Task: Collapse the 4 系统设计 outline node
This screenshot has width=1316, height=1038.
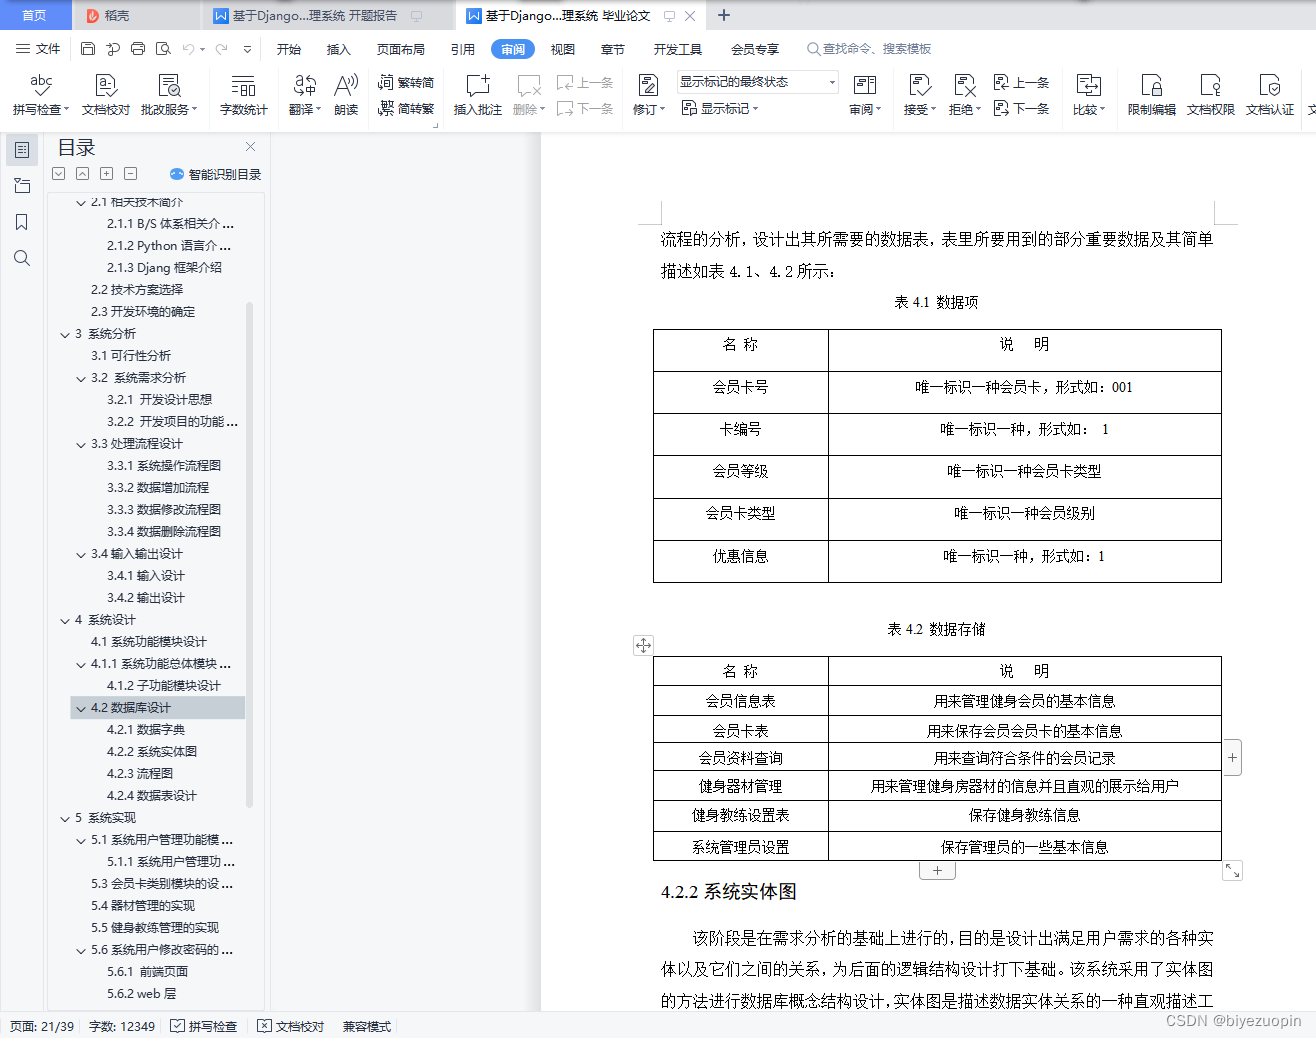Action: pyautogui.click(x=65, y=620)
